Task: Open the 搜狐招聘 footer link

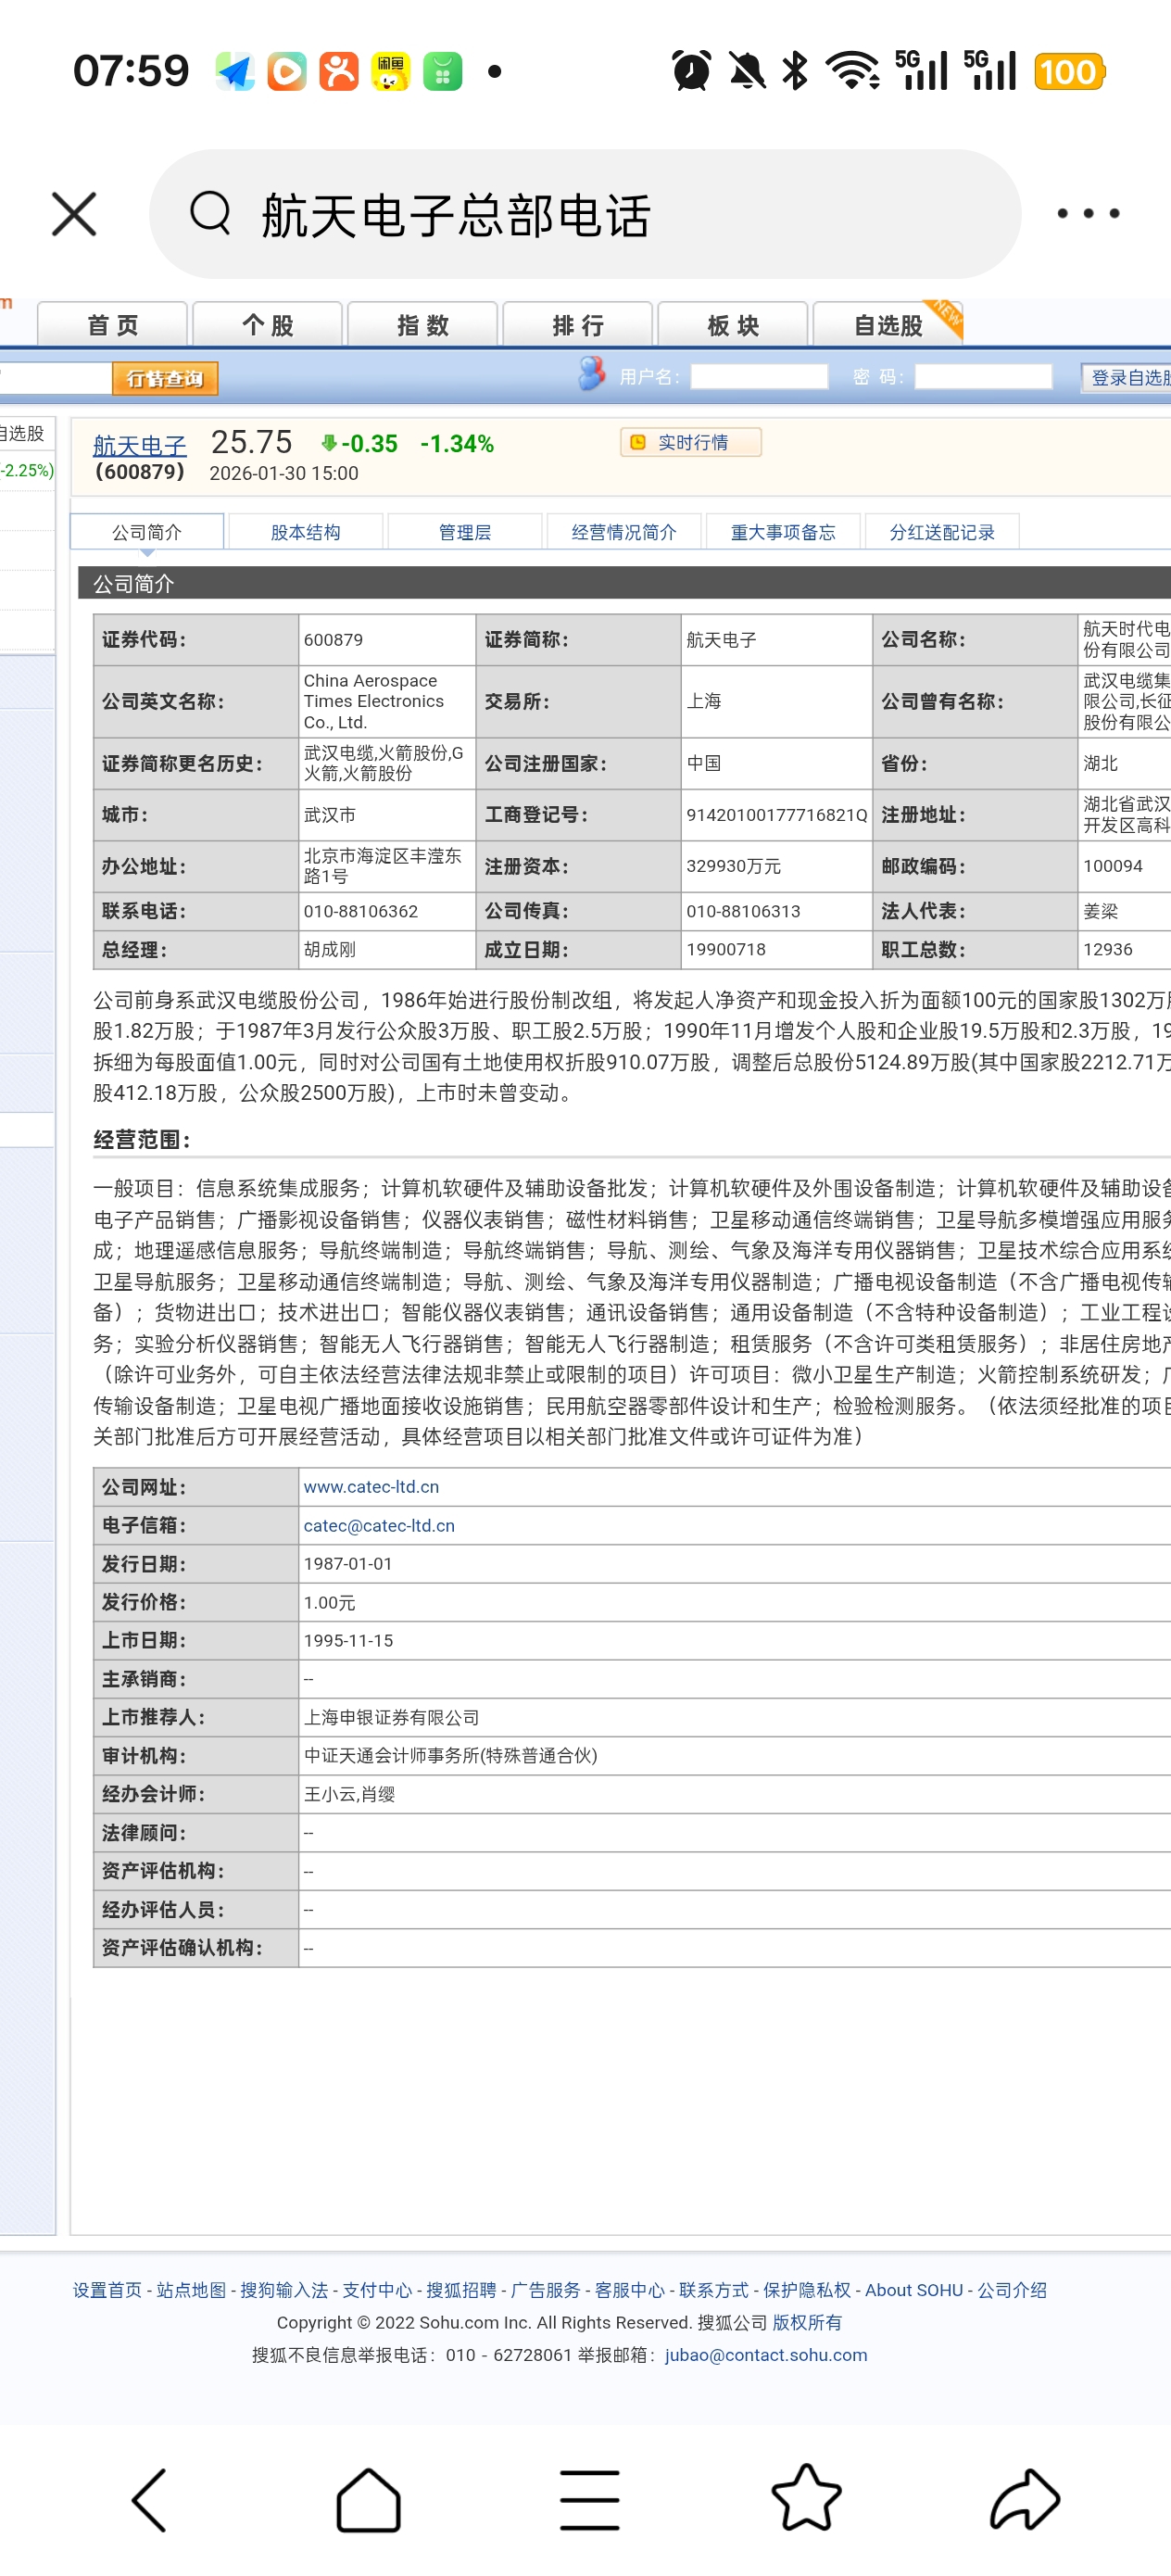Action: (x=461, y=2290)
